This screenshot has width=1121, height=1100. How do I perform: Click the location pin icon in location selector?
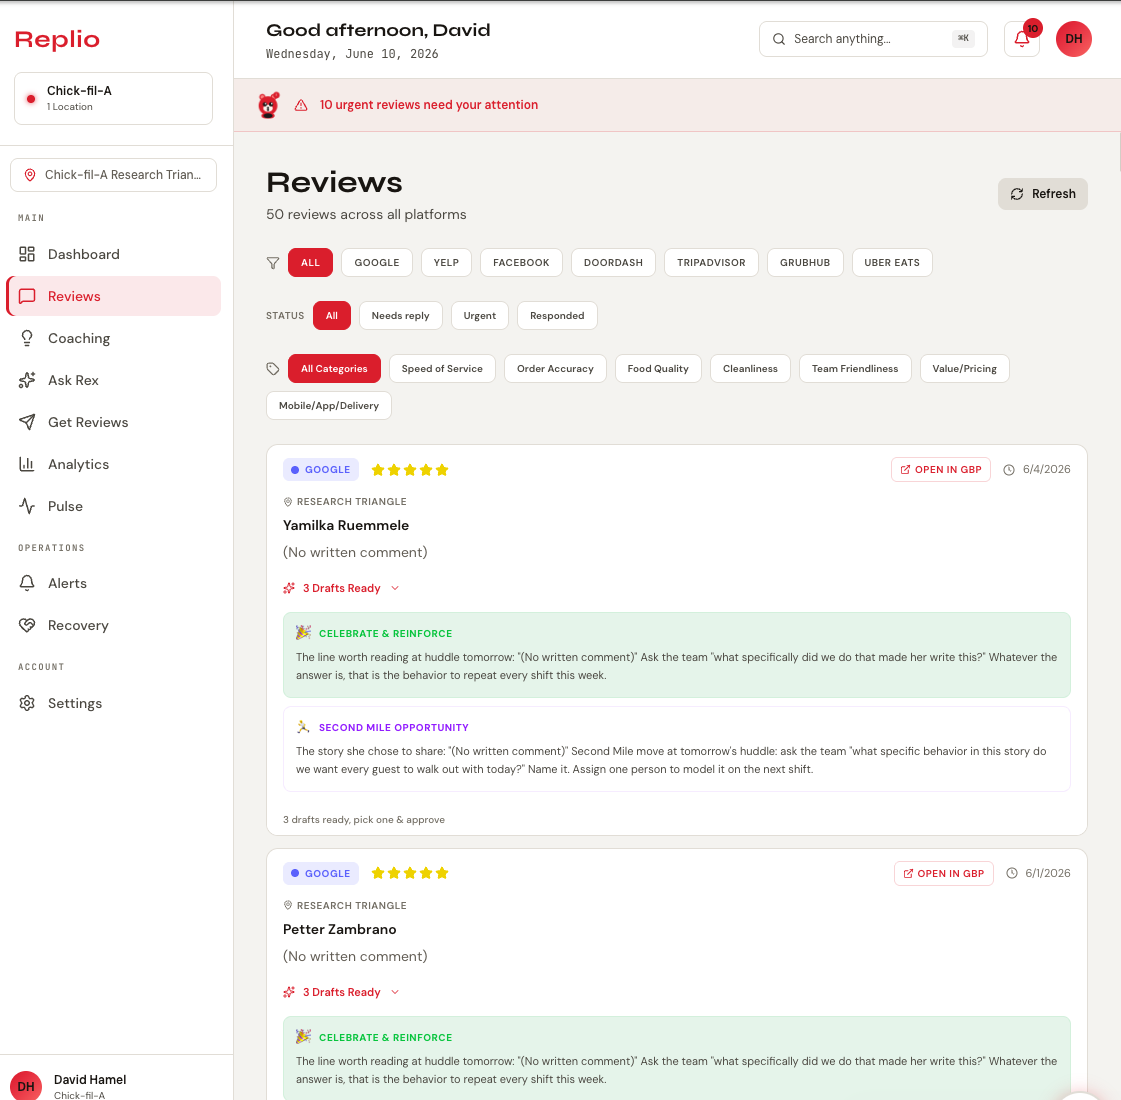pos(30,175)
